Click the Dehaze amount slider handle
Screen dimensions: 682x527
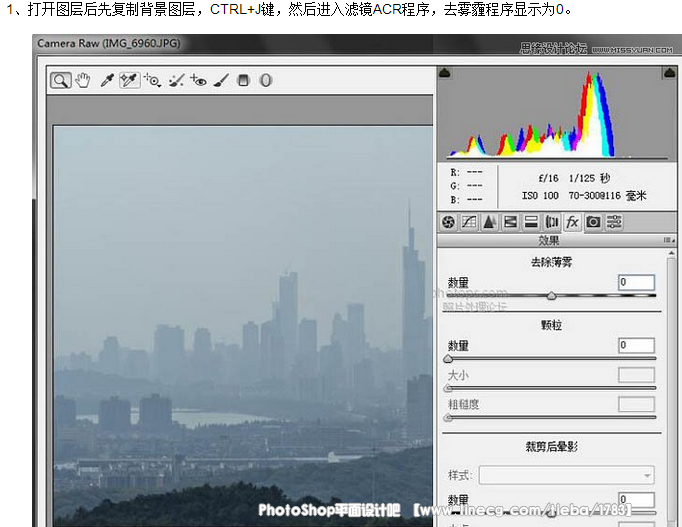point(552,296)
